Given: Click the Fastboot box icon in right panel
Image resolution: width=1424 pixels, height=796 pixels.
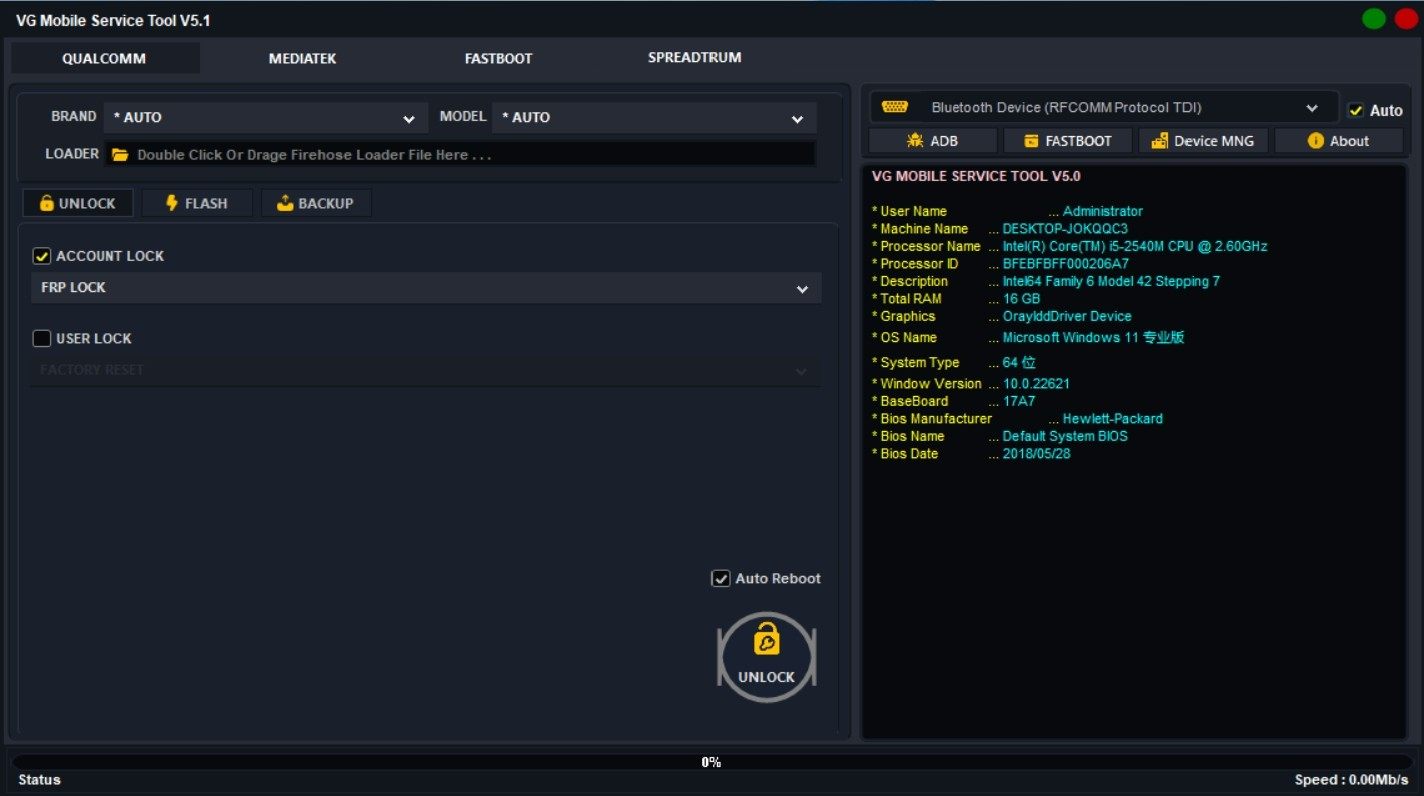Looking at the screenshot, I should tap(1031, 141).
